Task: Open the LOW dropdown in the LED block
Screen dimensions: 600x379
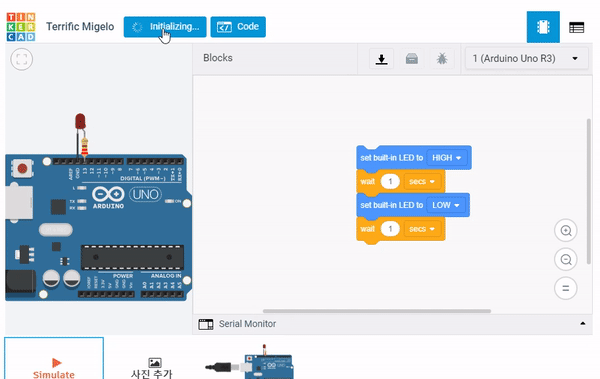Action: click(445, 205)
